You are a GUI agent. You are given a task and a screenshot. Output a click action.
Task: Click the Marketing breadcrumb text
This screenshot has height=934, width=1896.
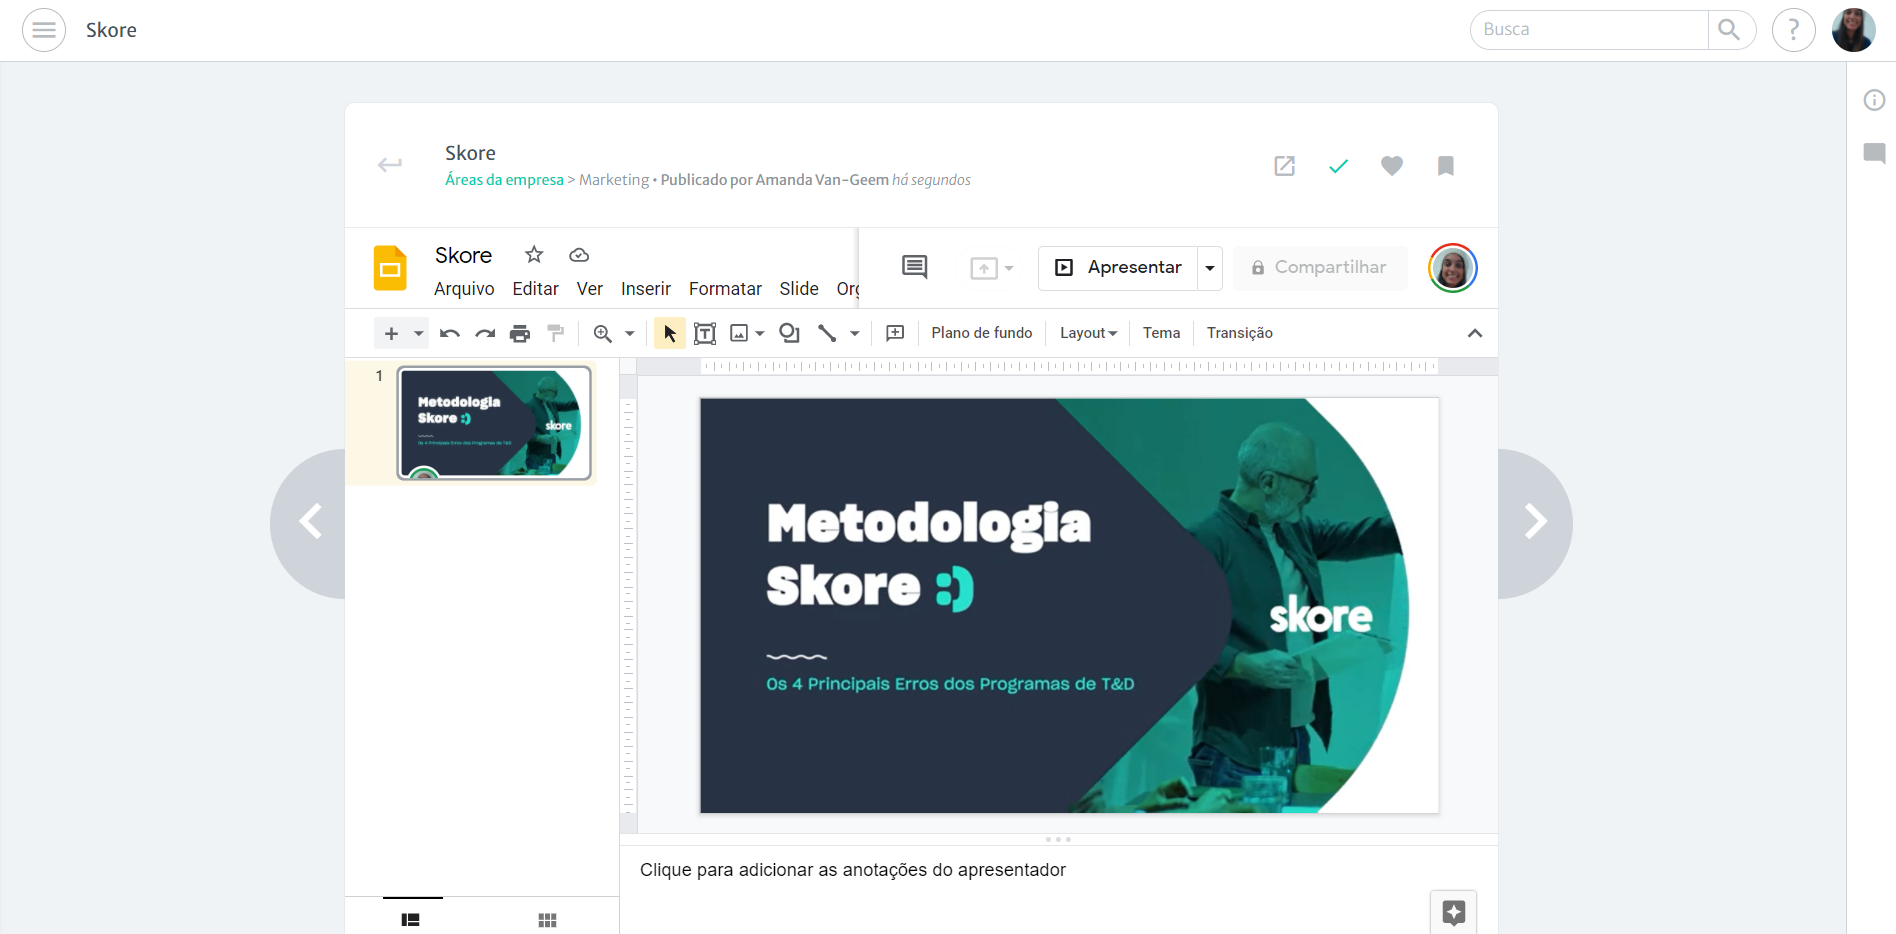tap(614, 180)
